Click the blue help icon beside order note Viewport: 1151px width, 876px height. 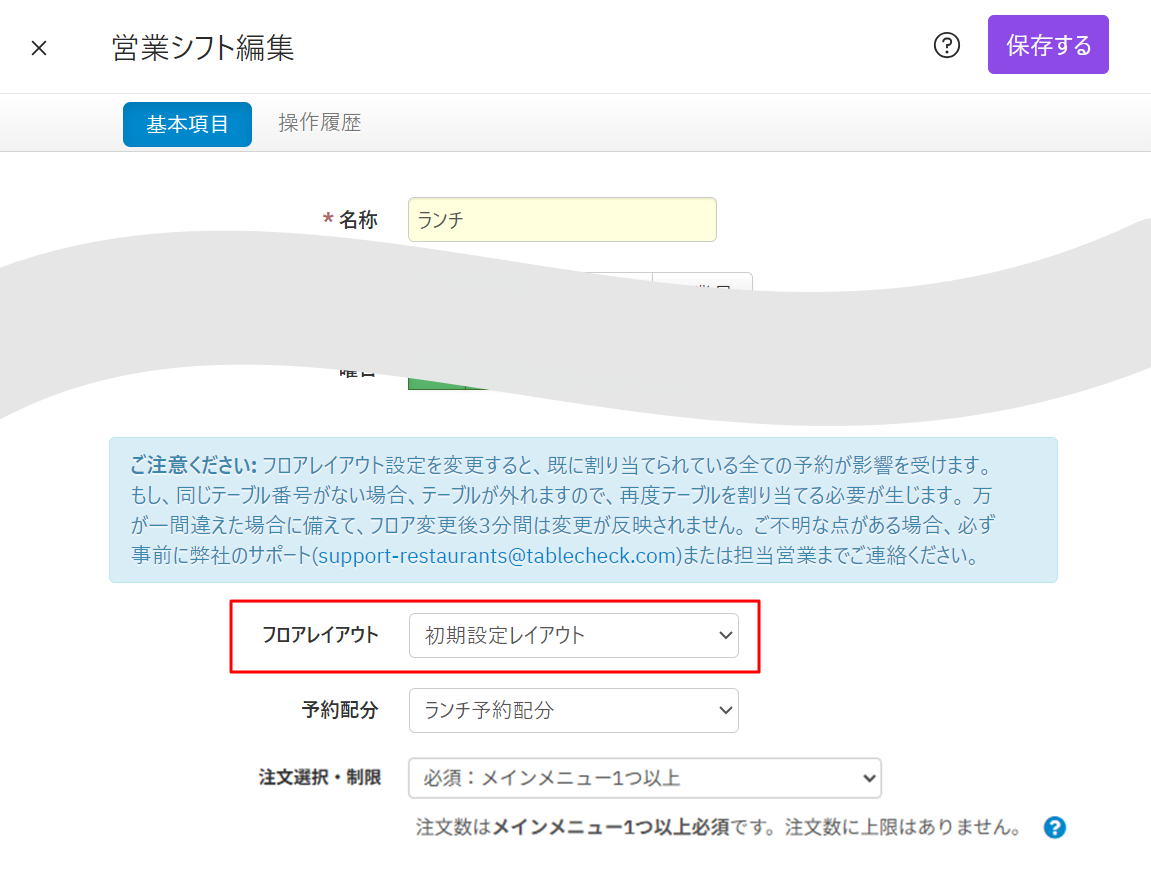1054,828
